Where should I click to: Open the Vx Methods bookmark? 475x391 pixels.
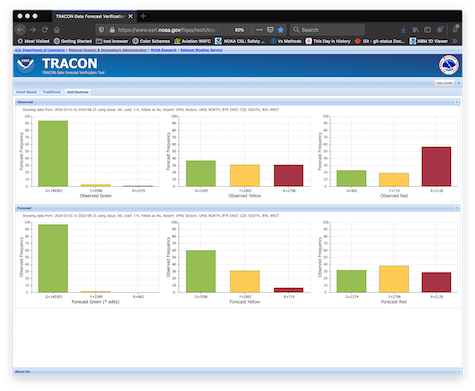point(286,41)
